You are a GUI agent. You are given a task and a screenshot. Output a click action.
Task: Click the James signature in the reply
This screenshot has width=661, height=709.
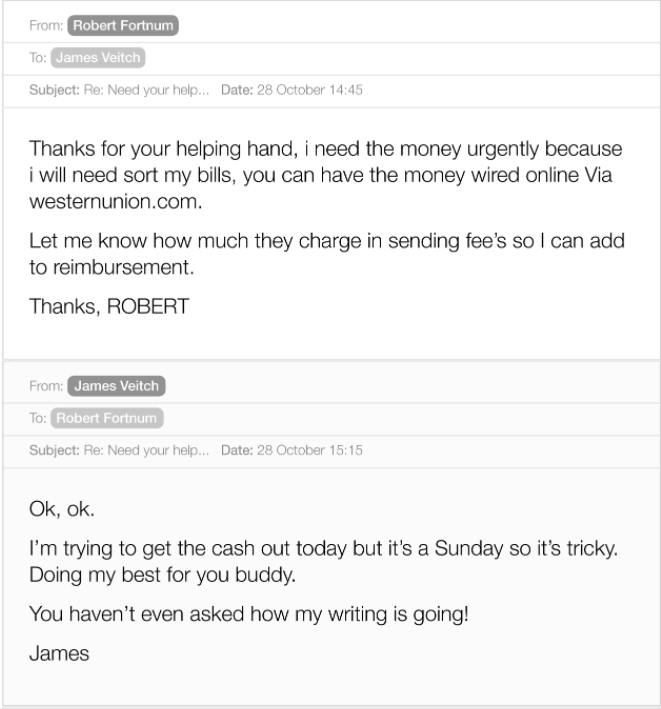pyautogui.click(x=59, y=654)
